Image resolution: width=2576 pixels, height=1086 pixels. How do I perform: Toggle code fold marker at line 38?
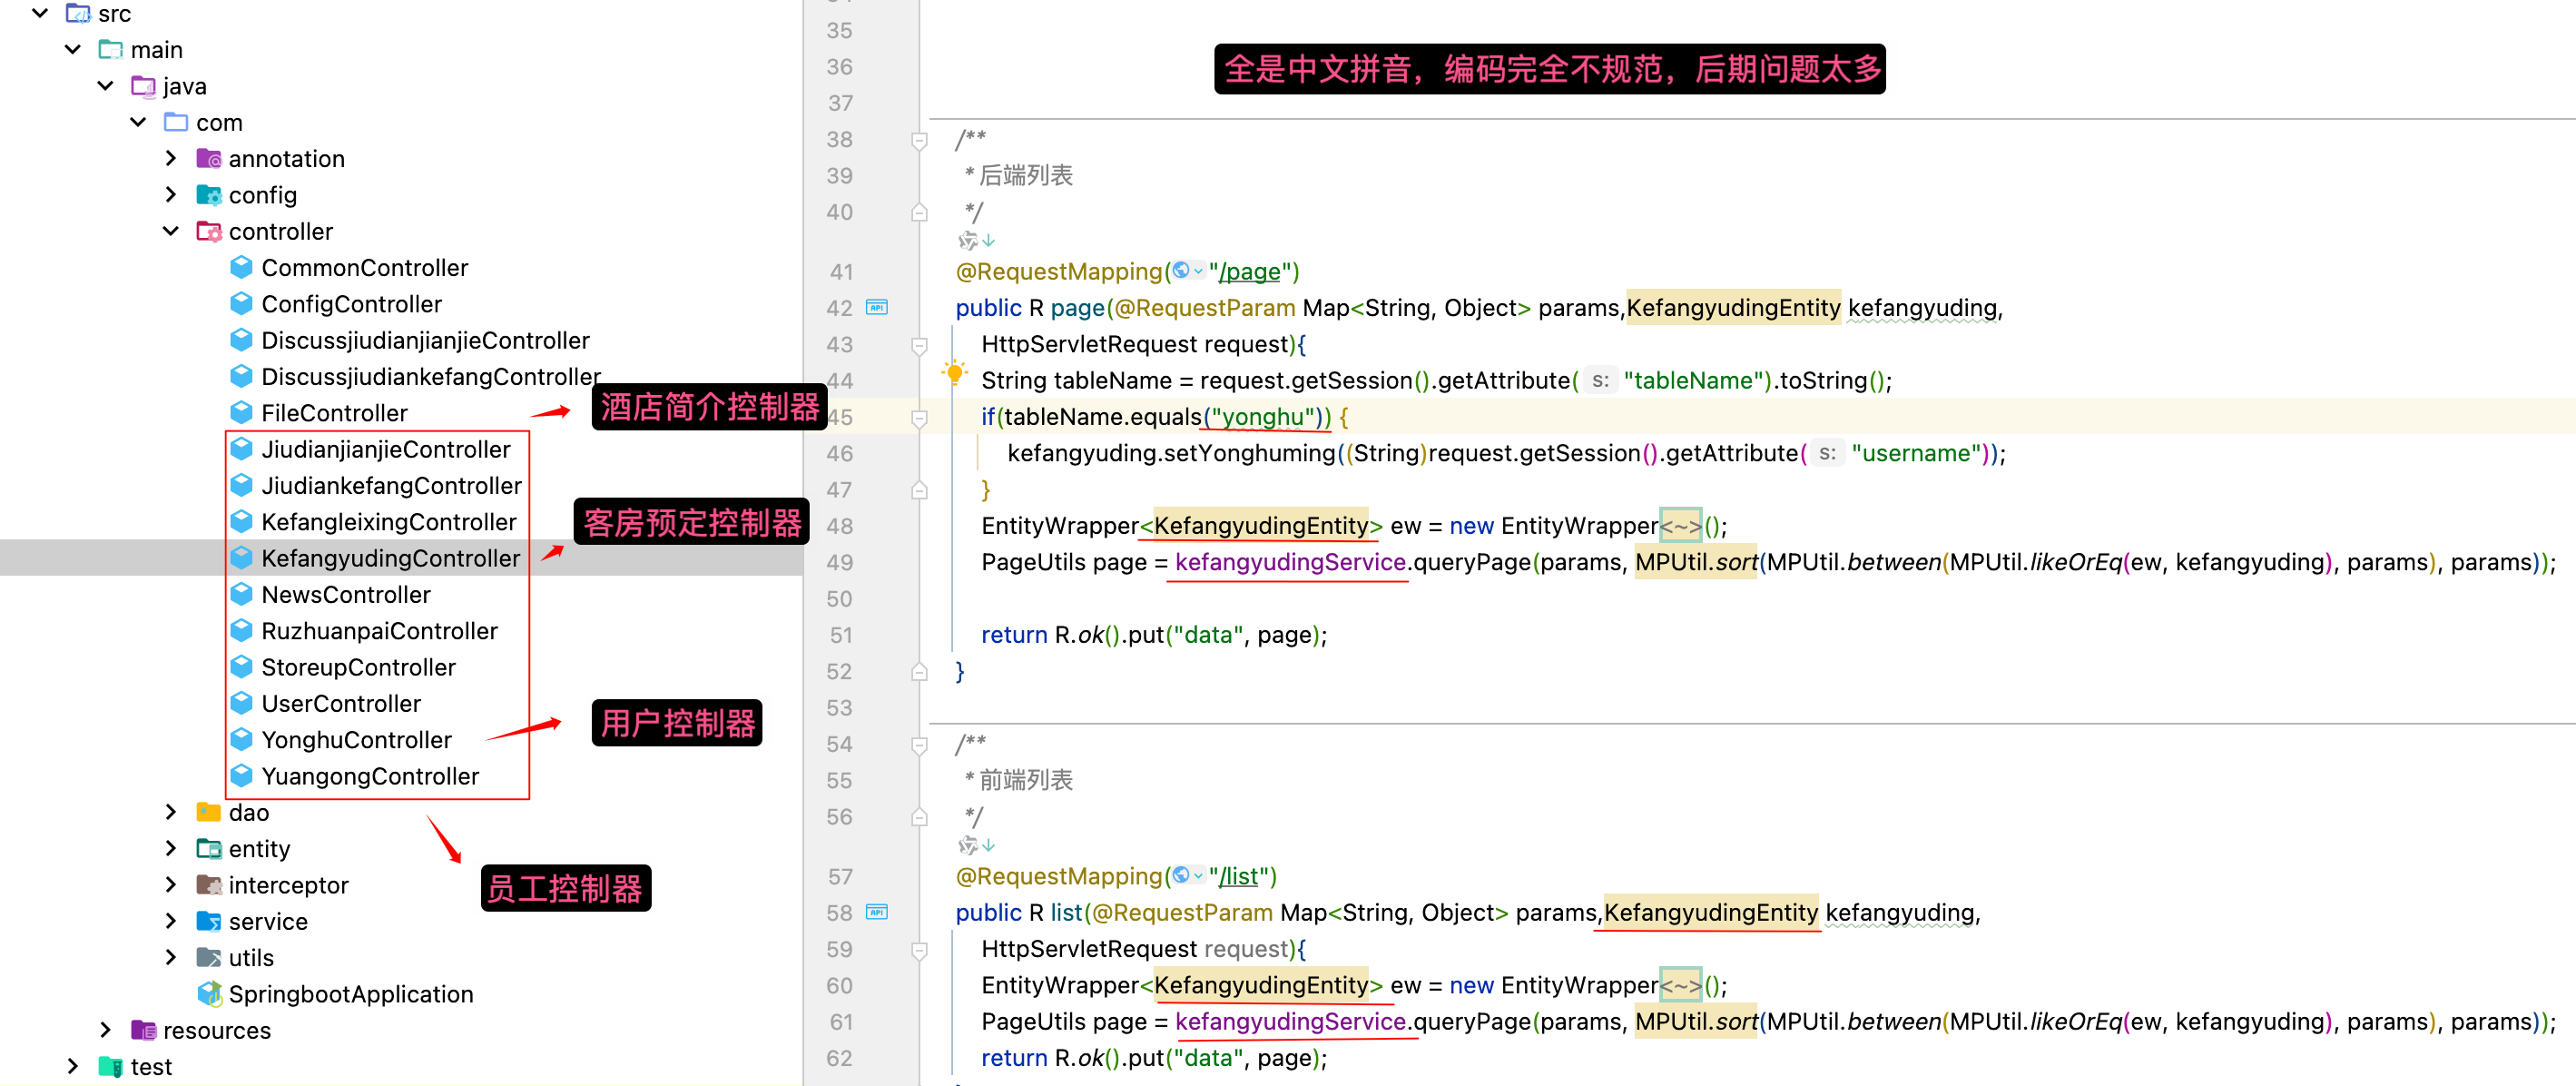click(919, 141)
